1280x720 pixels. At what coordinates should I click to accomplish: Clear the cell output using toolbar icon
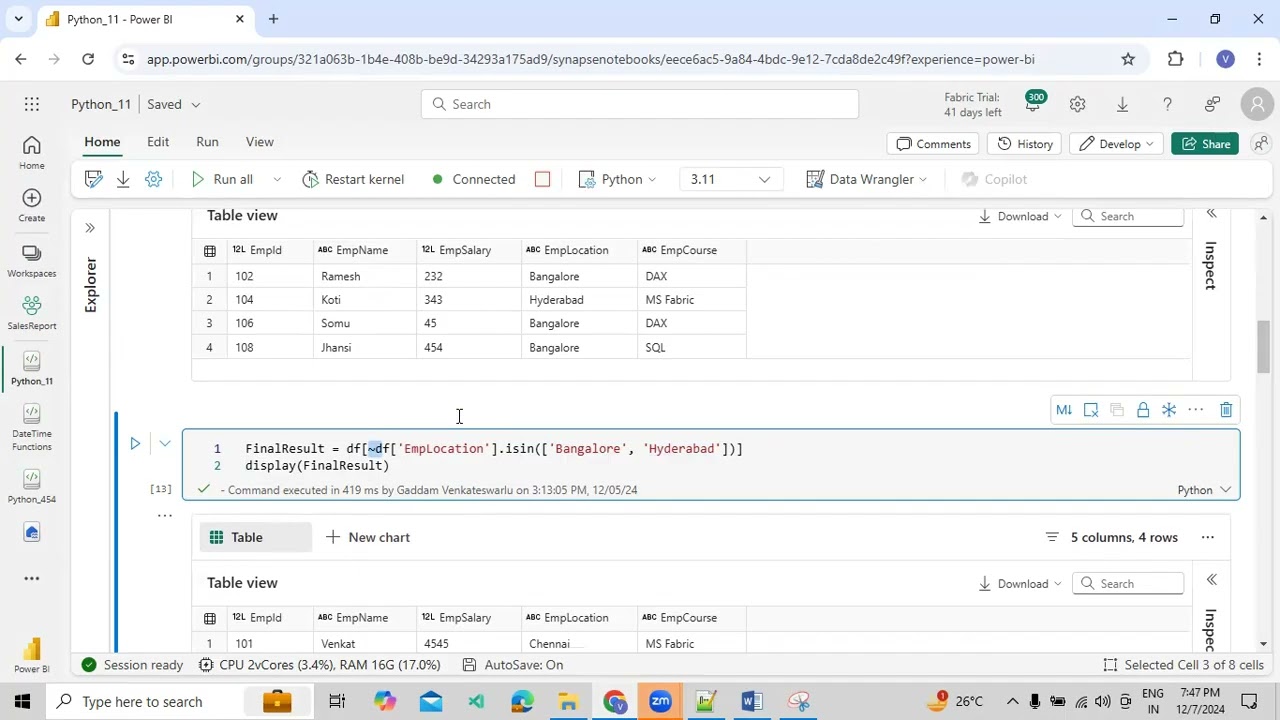click(1091, 410)
